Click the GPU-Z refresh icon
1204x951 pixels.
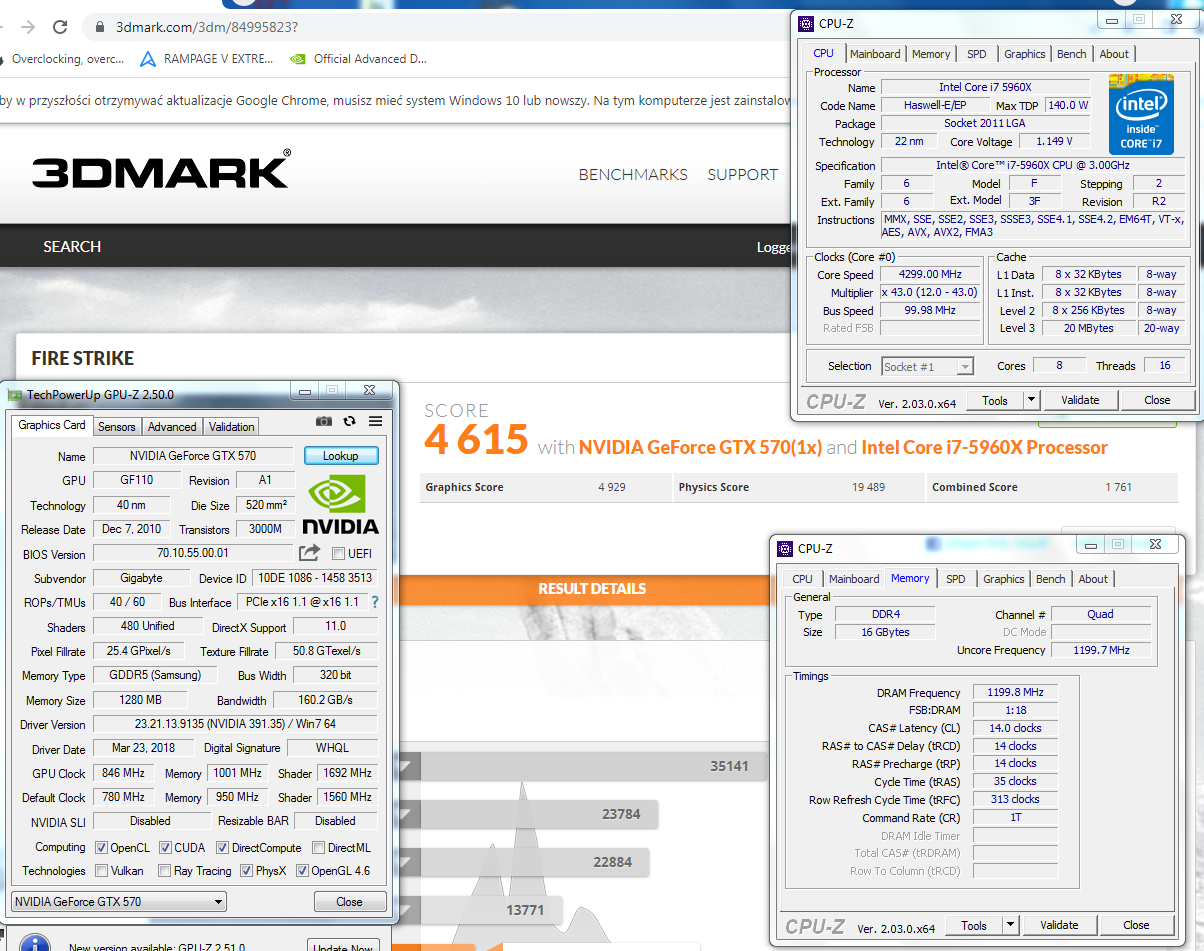pyautogui.click(x=349, y=422)
